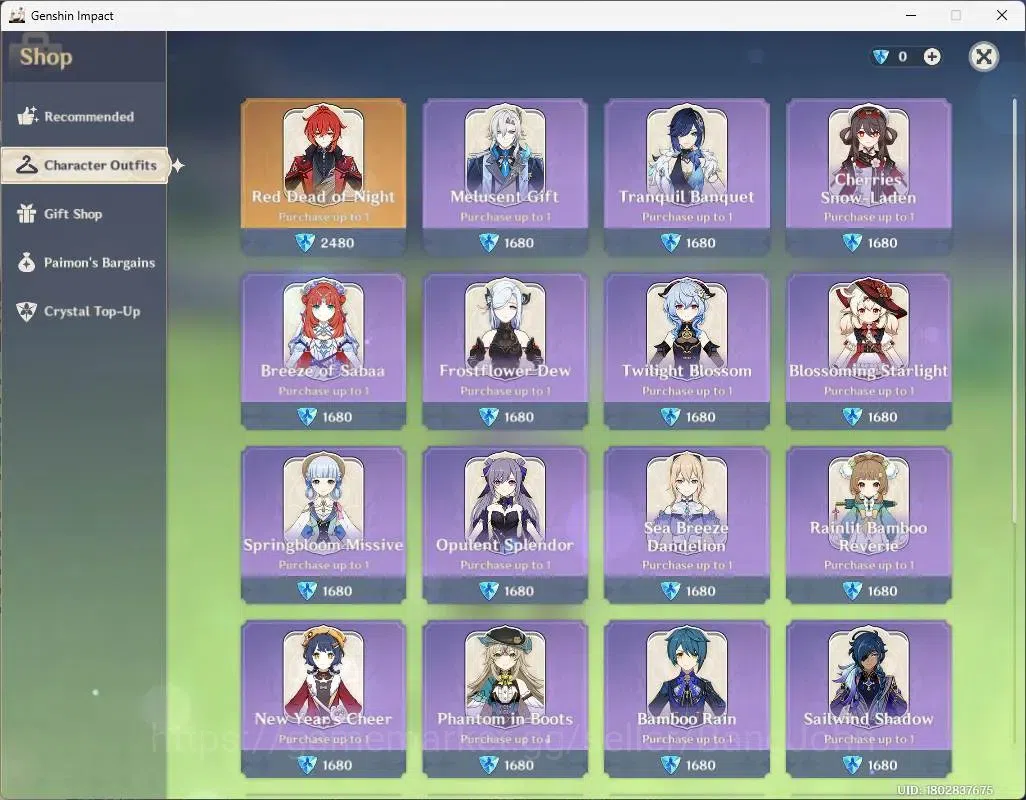1026x800 pixels.
Task: Select the Character Outfits tab
Action: point(85,165)
